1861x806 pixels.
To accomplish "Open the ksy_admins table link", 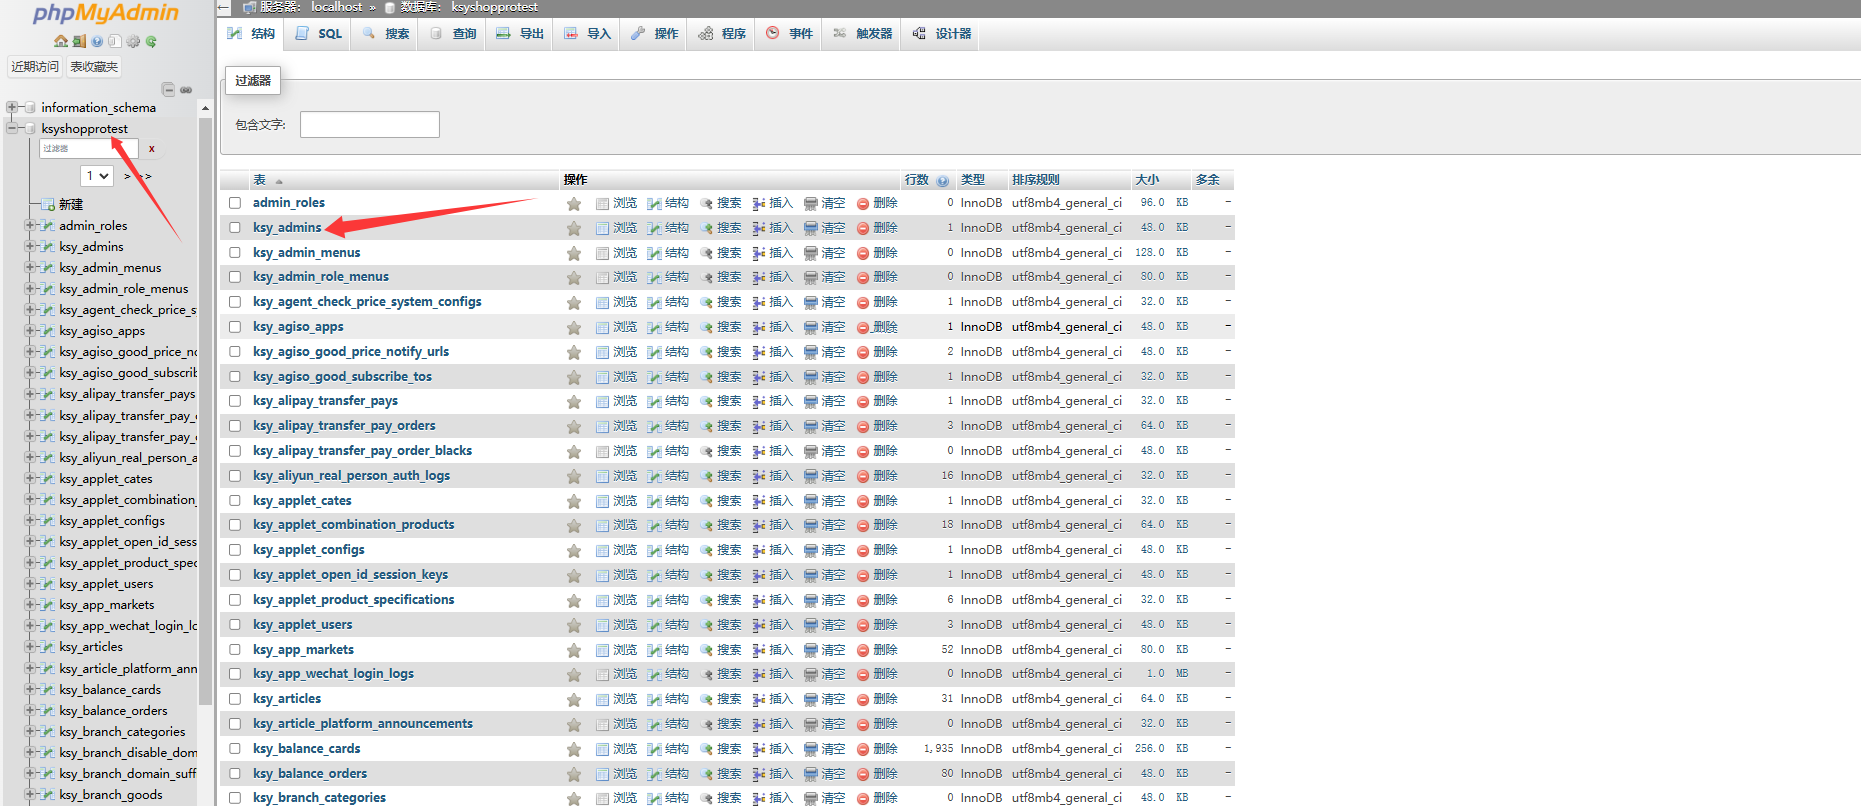I will click(287, 228).
